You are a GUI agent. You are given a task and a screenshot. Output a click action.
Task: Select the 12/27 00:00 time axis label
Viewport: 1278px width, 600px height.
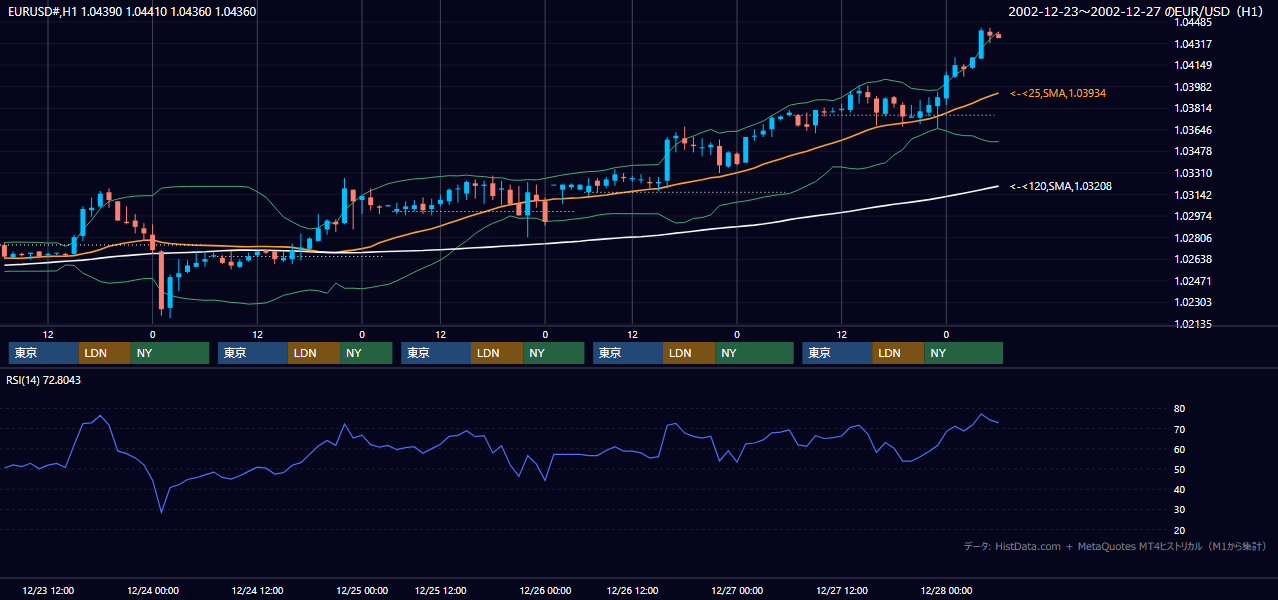(x=737, y=591)
